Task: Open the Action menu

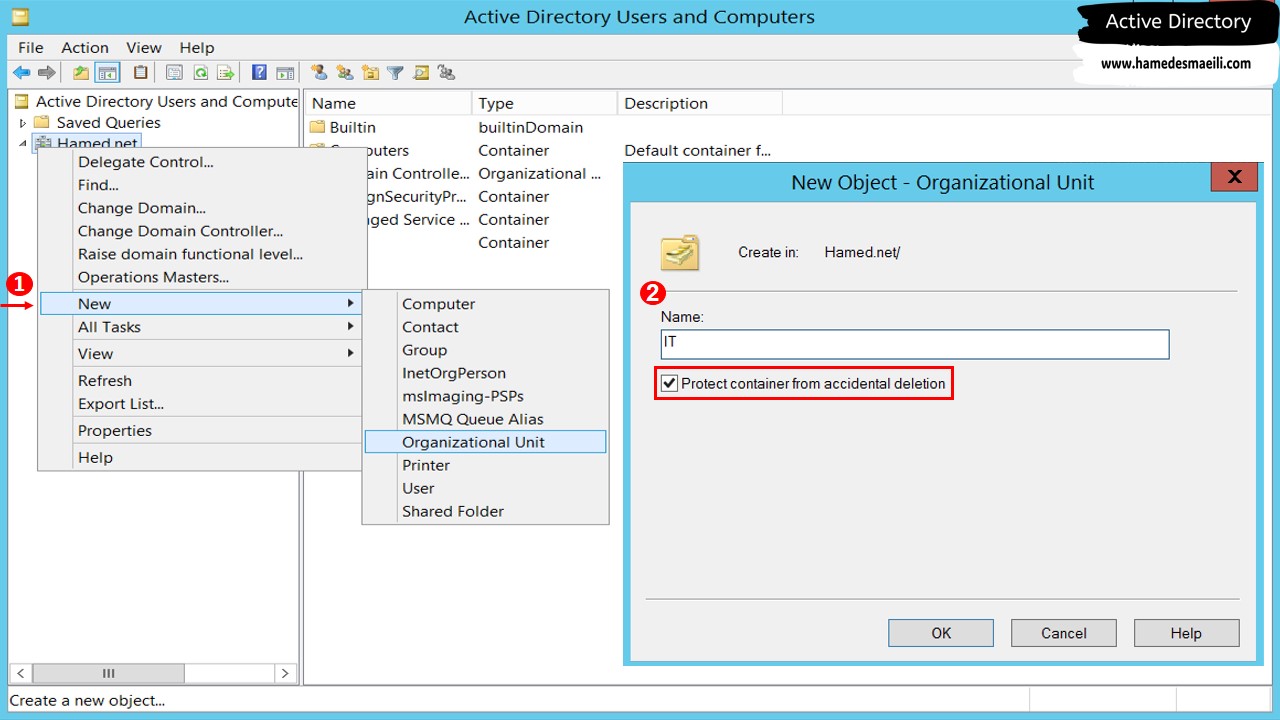Action: tap(85, 47)
